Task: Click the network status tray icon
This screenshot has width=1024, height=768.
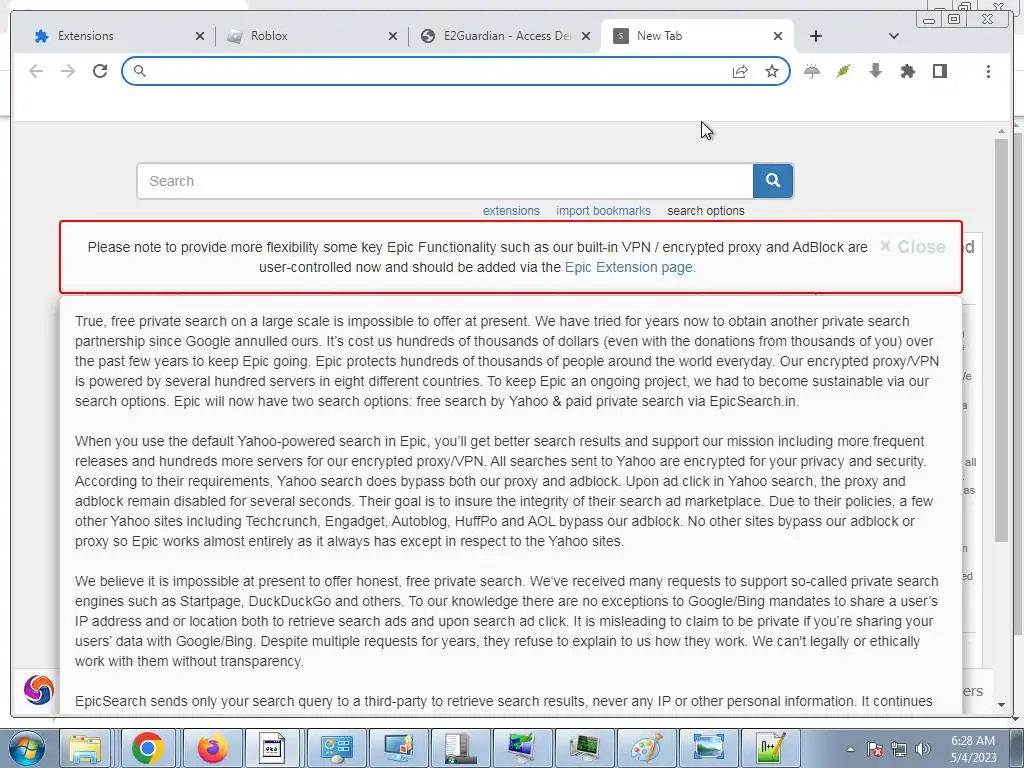Action: click(x=899, y=750)
